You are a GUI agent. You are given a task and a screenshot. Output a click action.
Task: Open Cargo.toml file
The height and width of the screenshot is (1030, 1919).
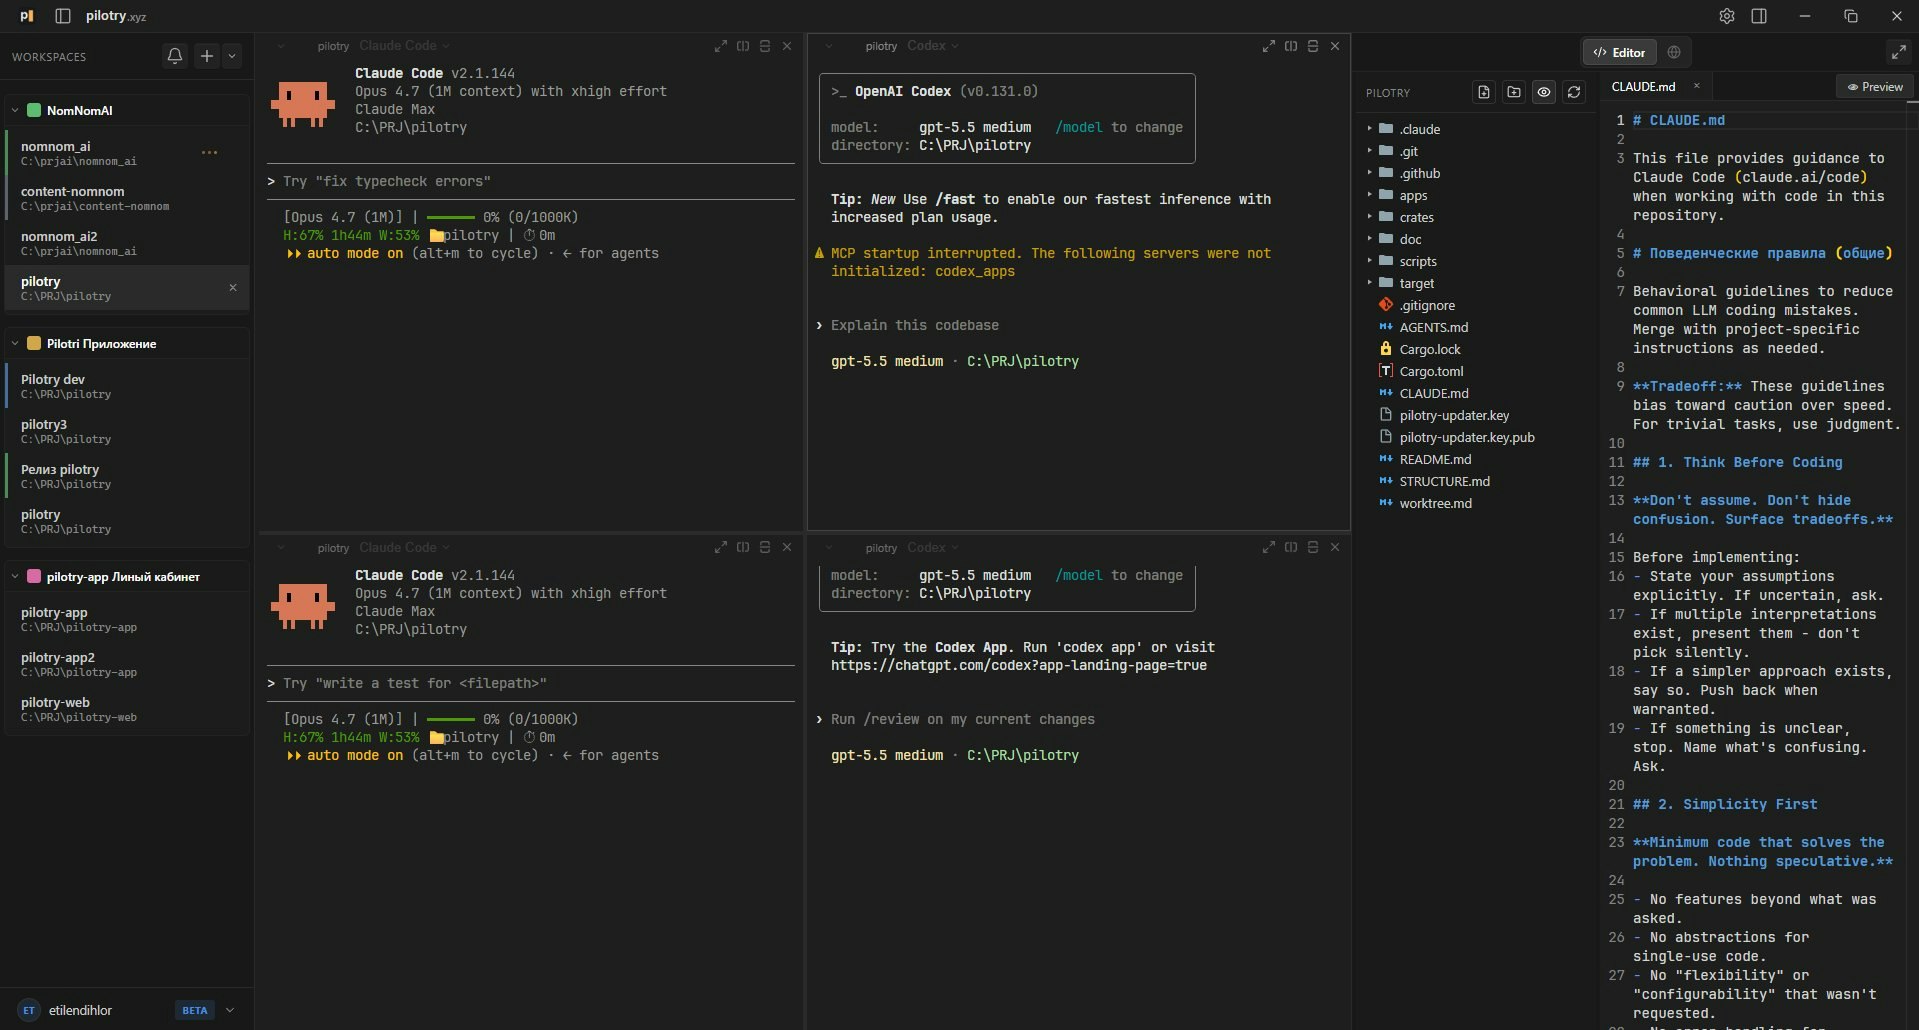click(x=1431, y=371)
